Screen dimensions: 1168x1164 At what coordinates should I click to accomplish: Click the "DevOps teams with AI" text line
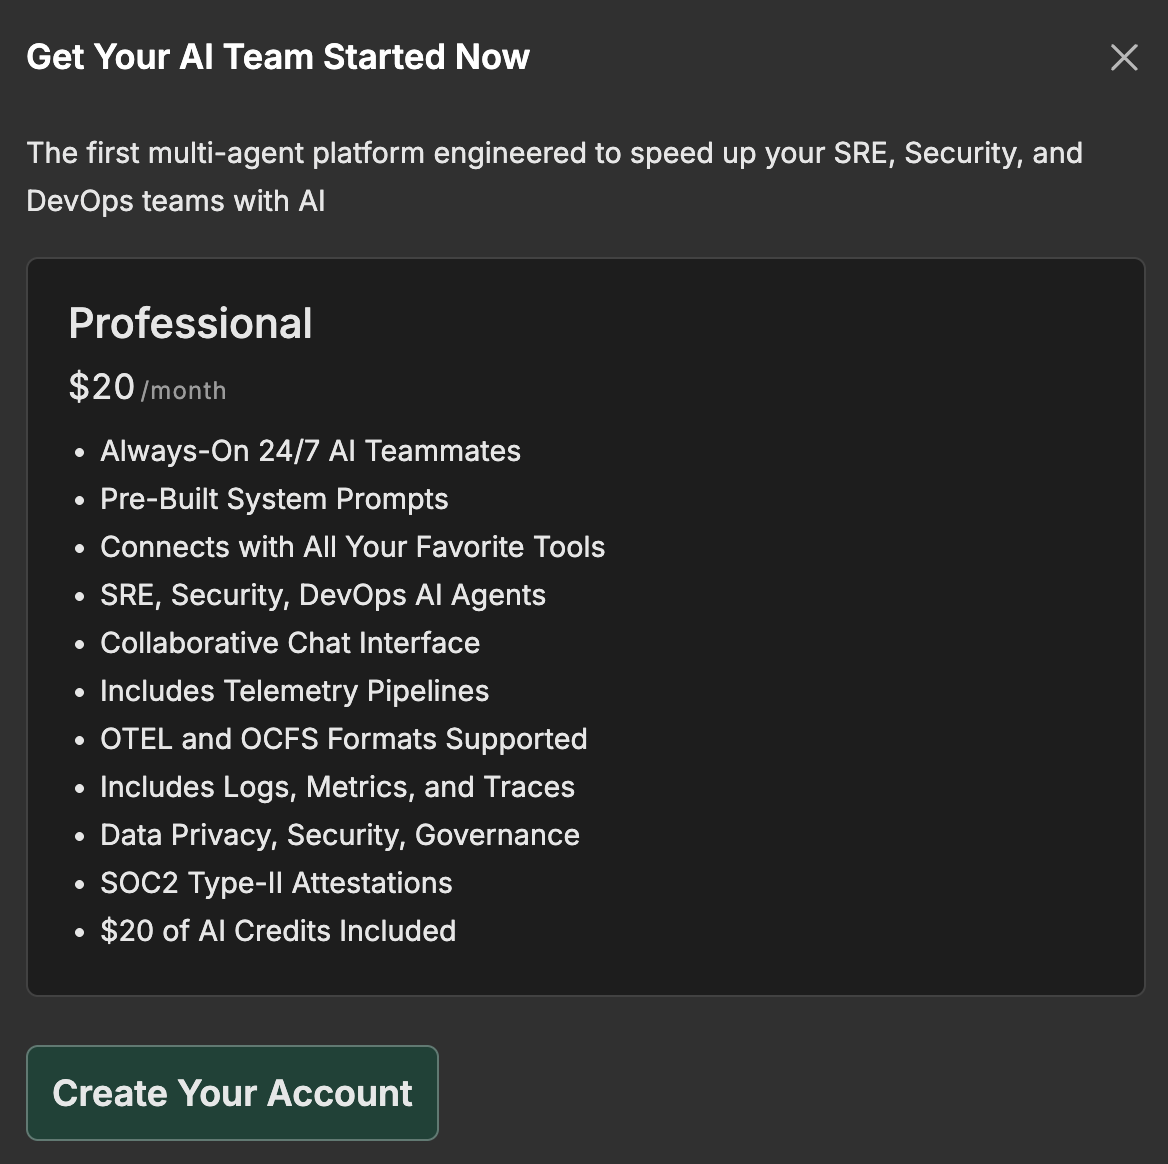(176, 201)
